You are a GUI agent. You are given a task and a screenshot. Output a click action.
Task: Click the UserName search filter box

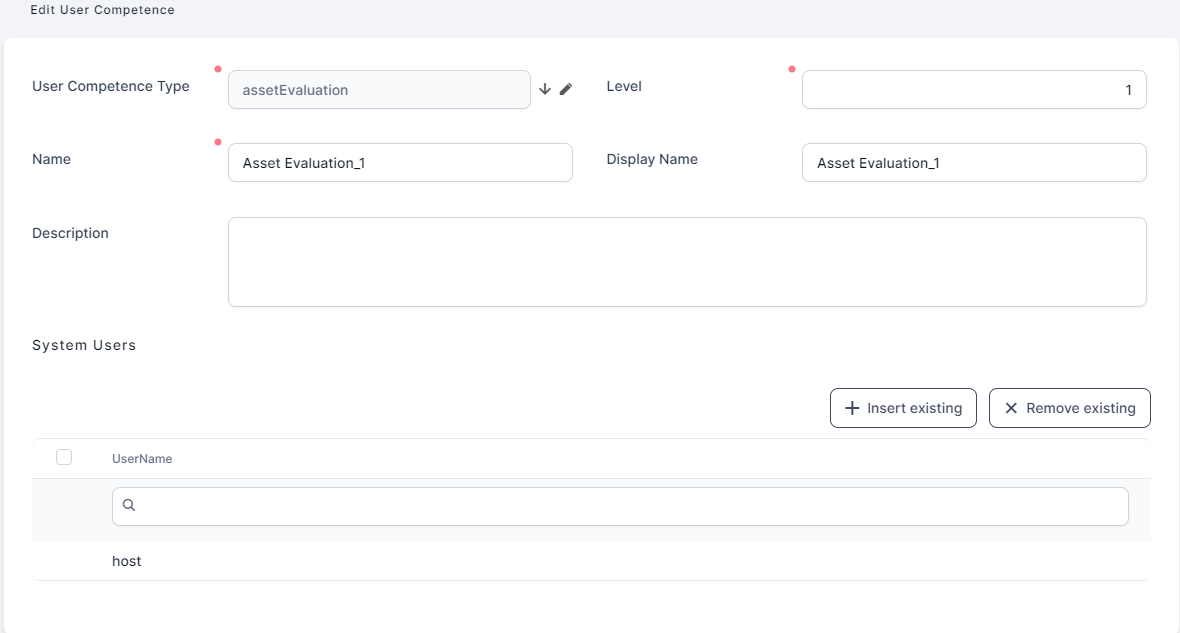coord(630,506)
